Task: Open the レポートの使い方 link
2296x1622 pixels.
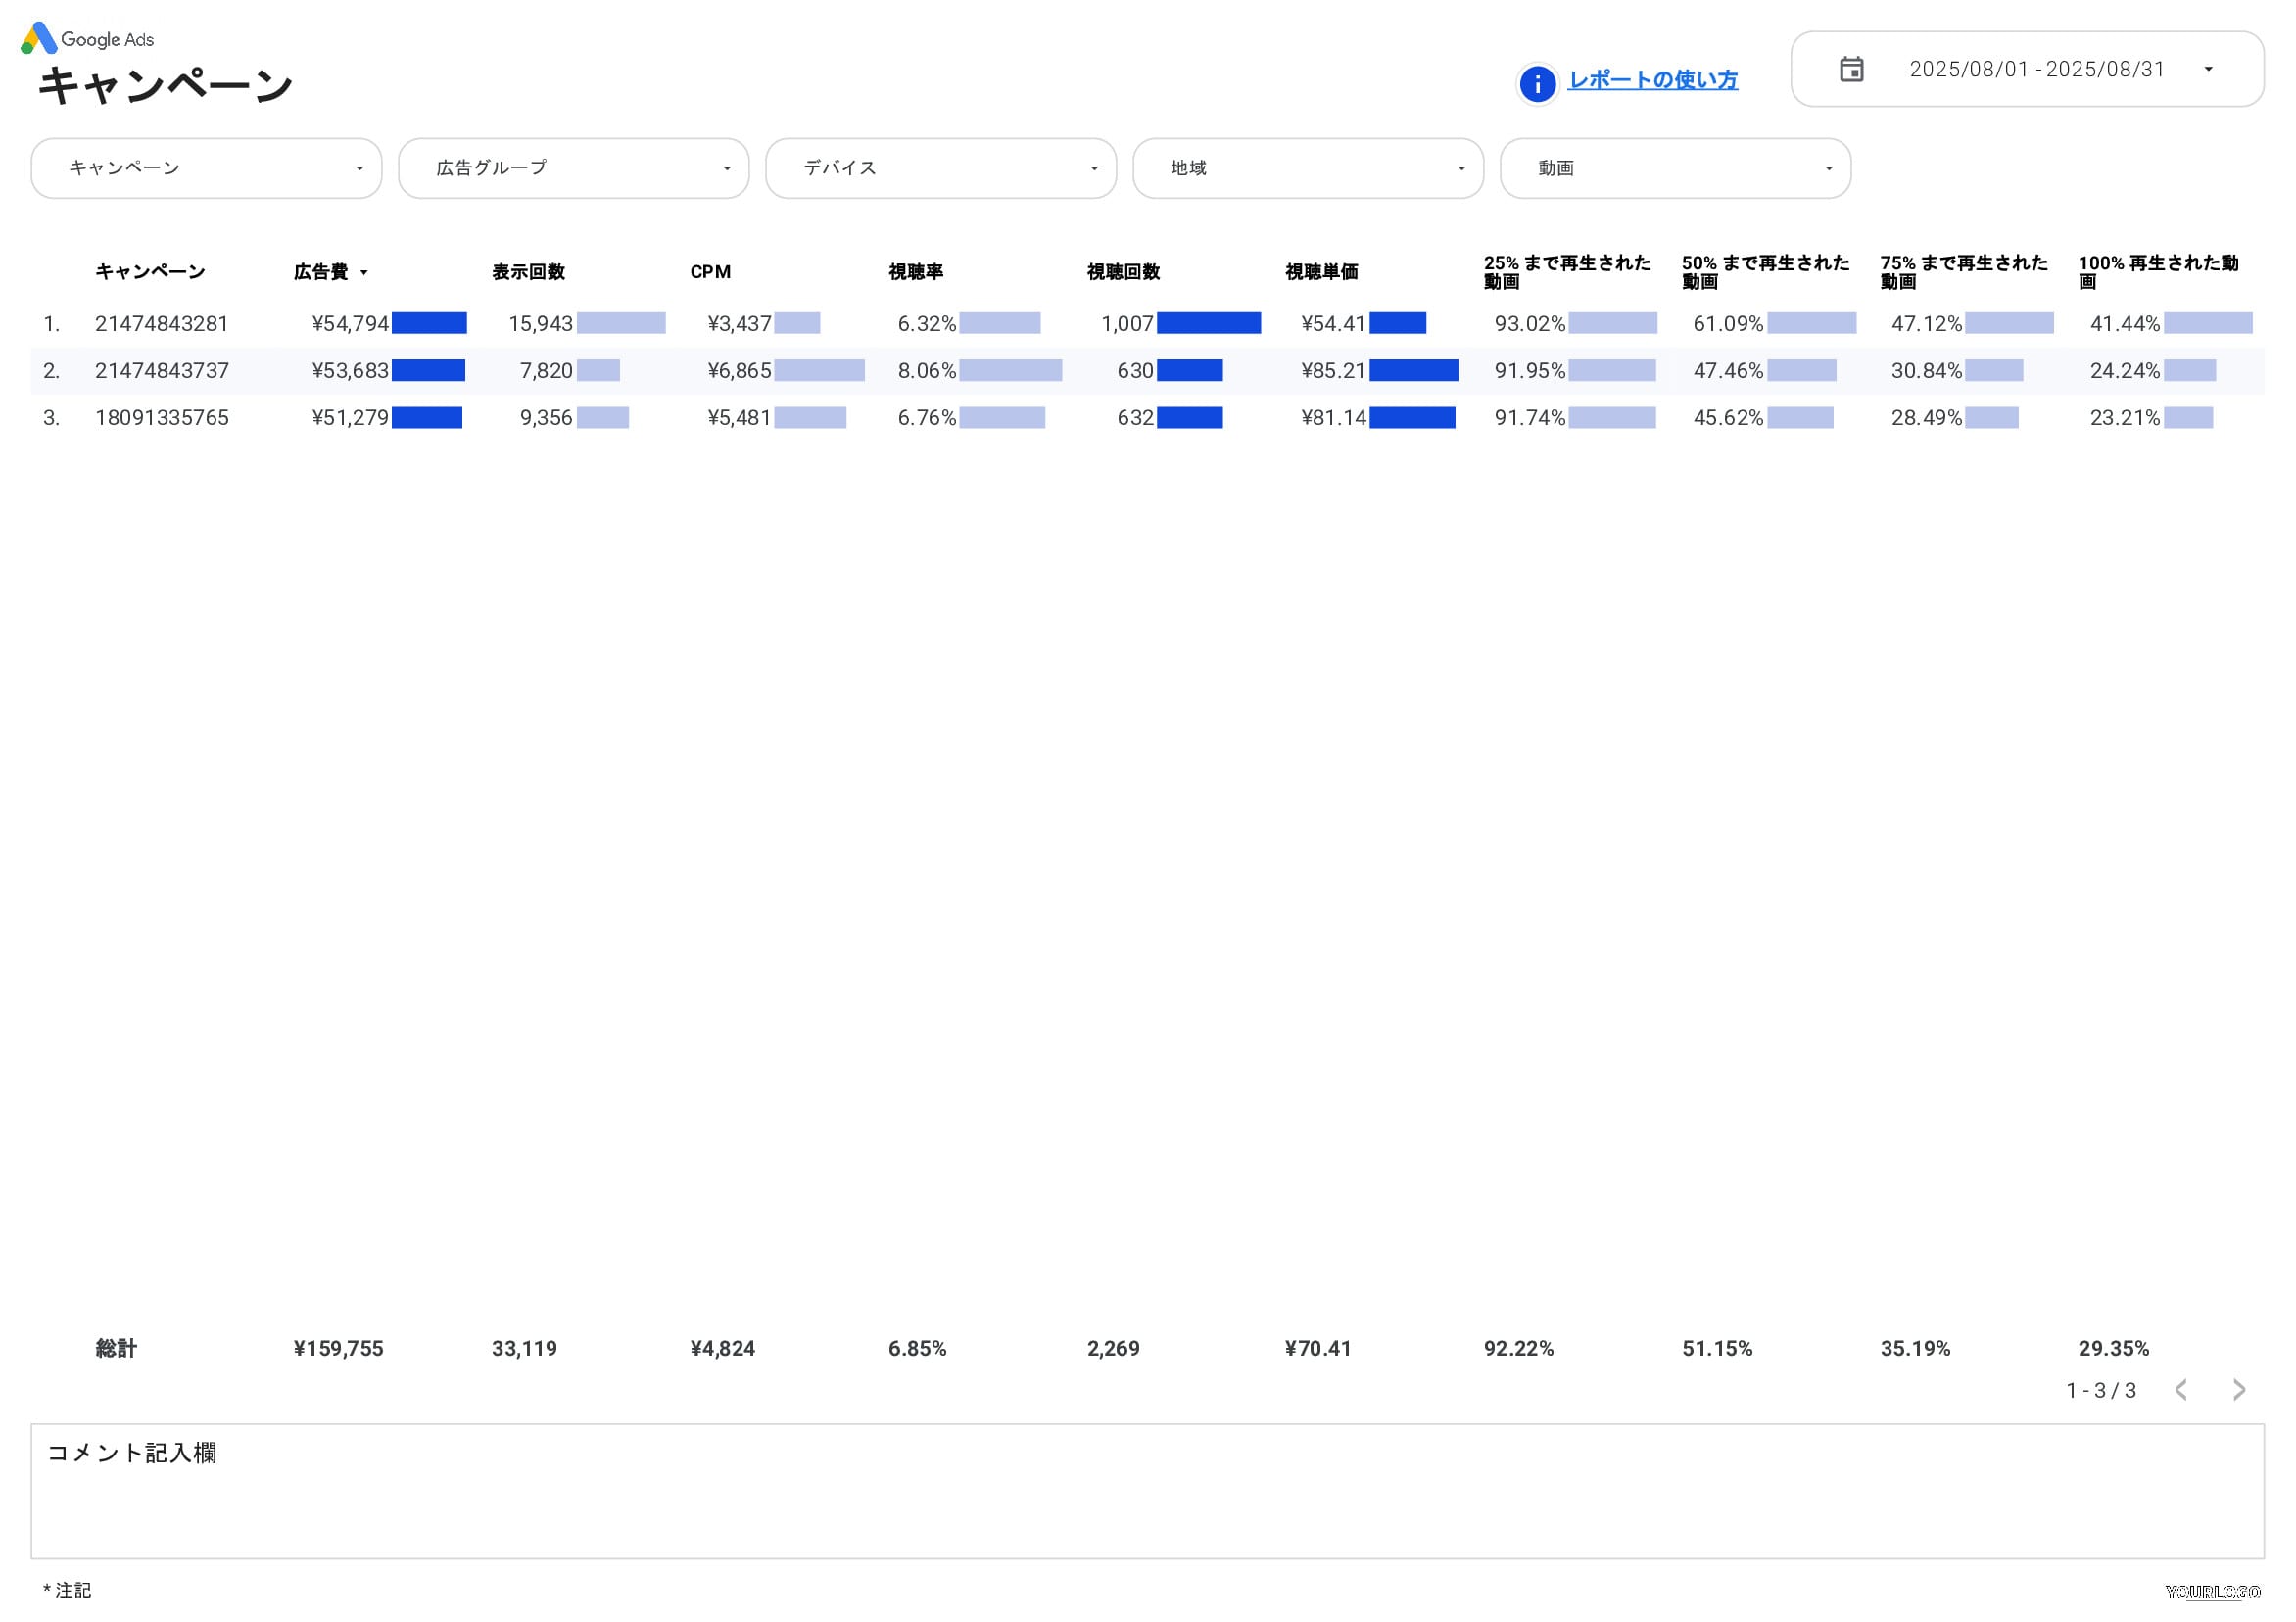Action: (x=1652, y=80)
